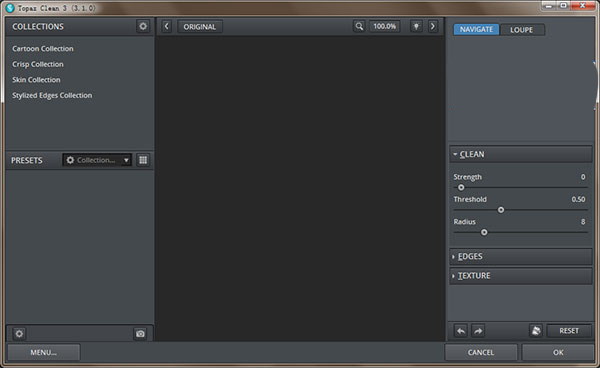
Task: Switch to the LOUPE tab
Action: tap(522, 29)
